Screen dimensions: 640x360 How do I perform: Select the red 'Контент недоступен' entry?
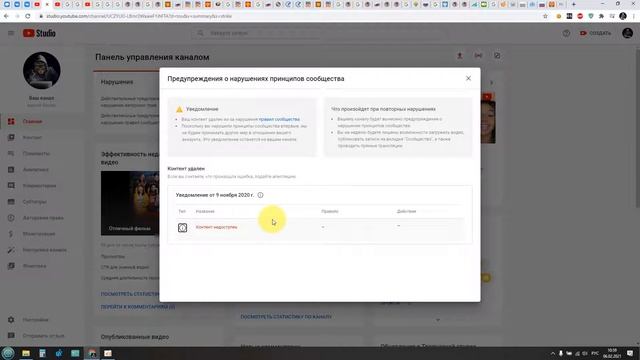[x=216, y=227]
